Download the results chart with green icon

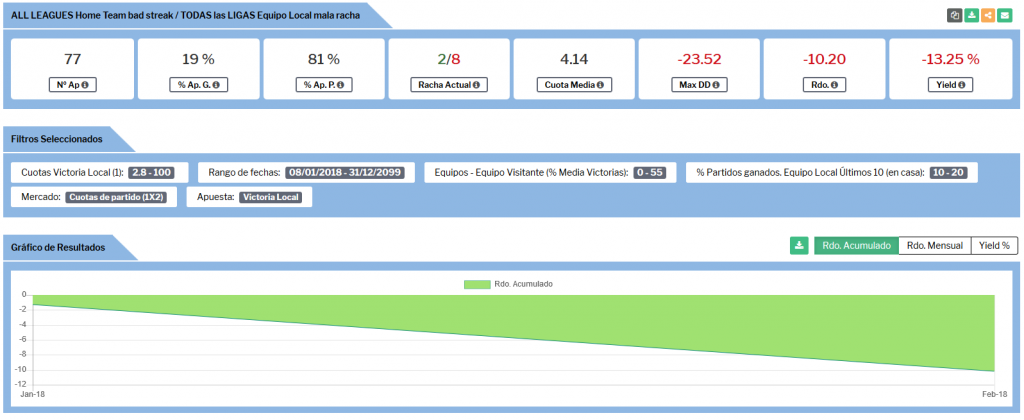click(x=799, y=245)
